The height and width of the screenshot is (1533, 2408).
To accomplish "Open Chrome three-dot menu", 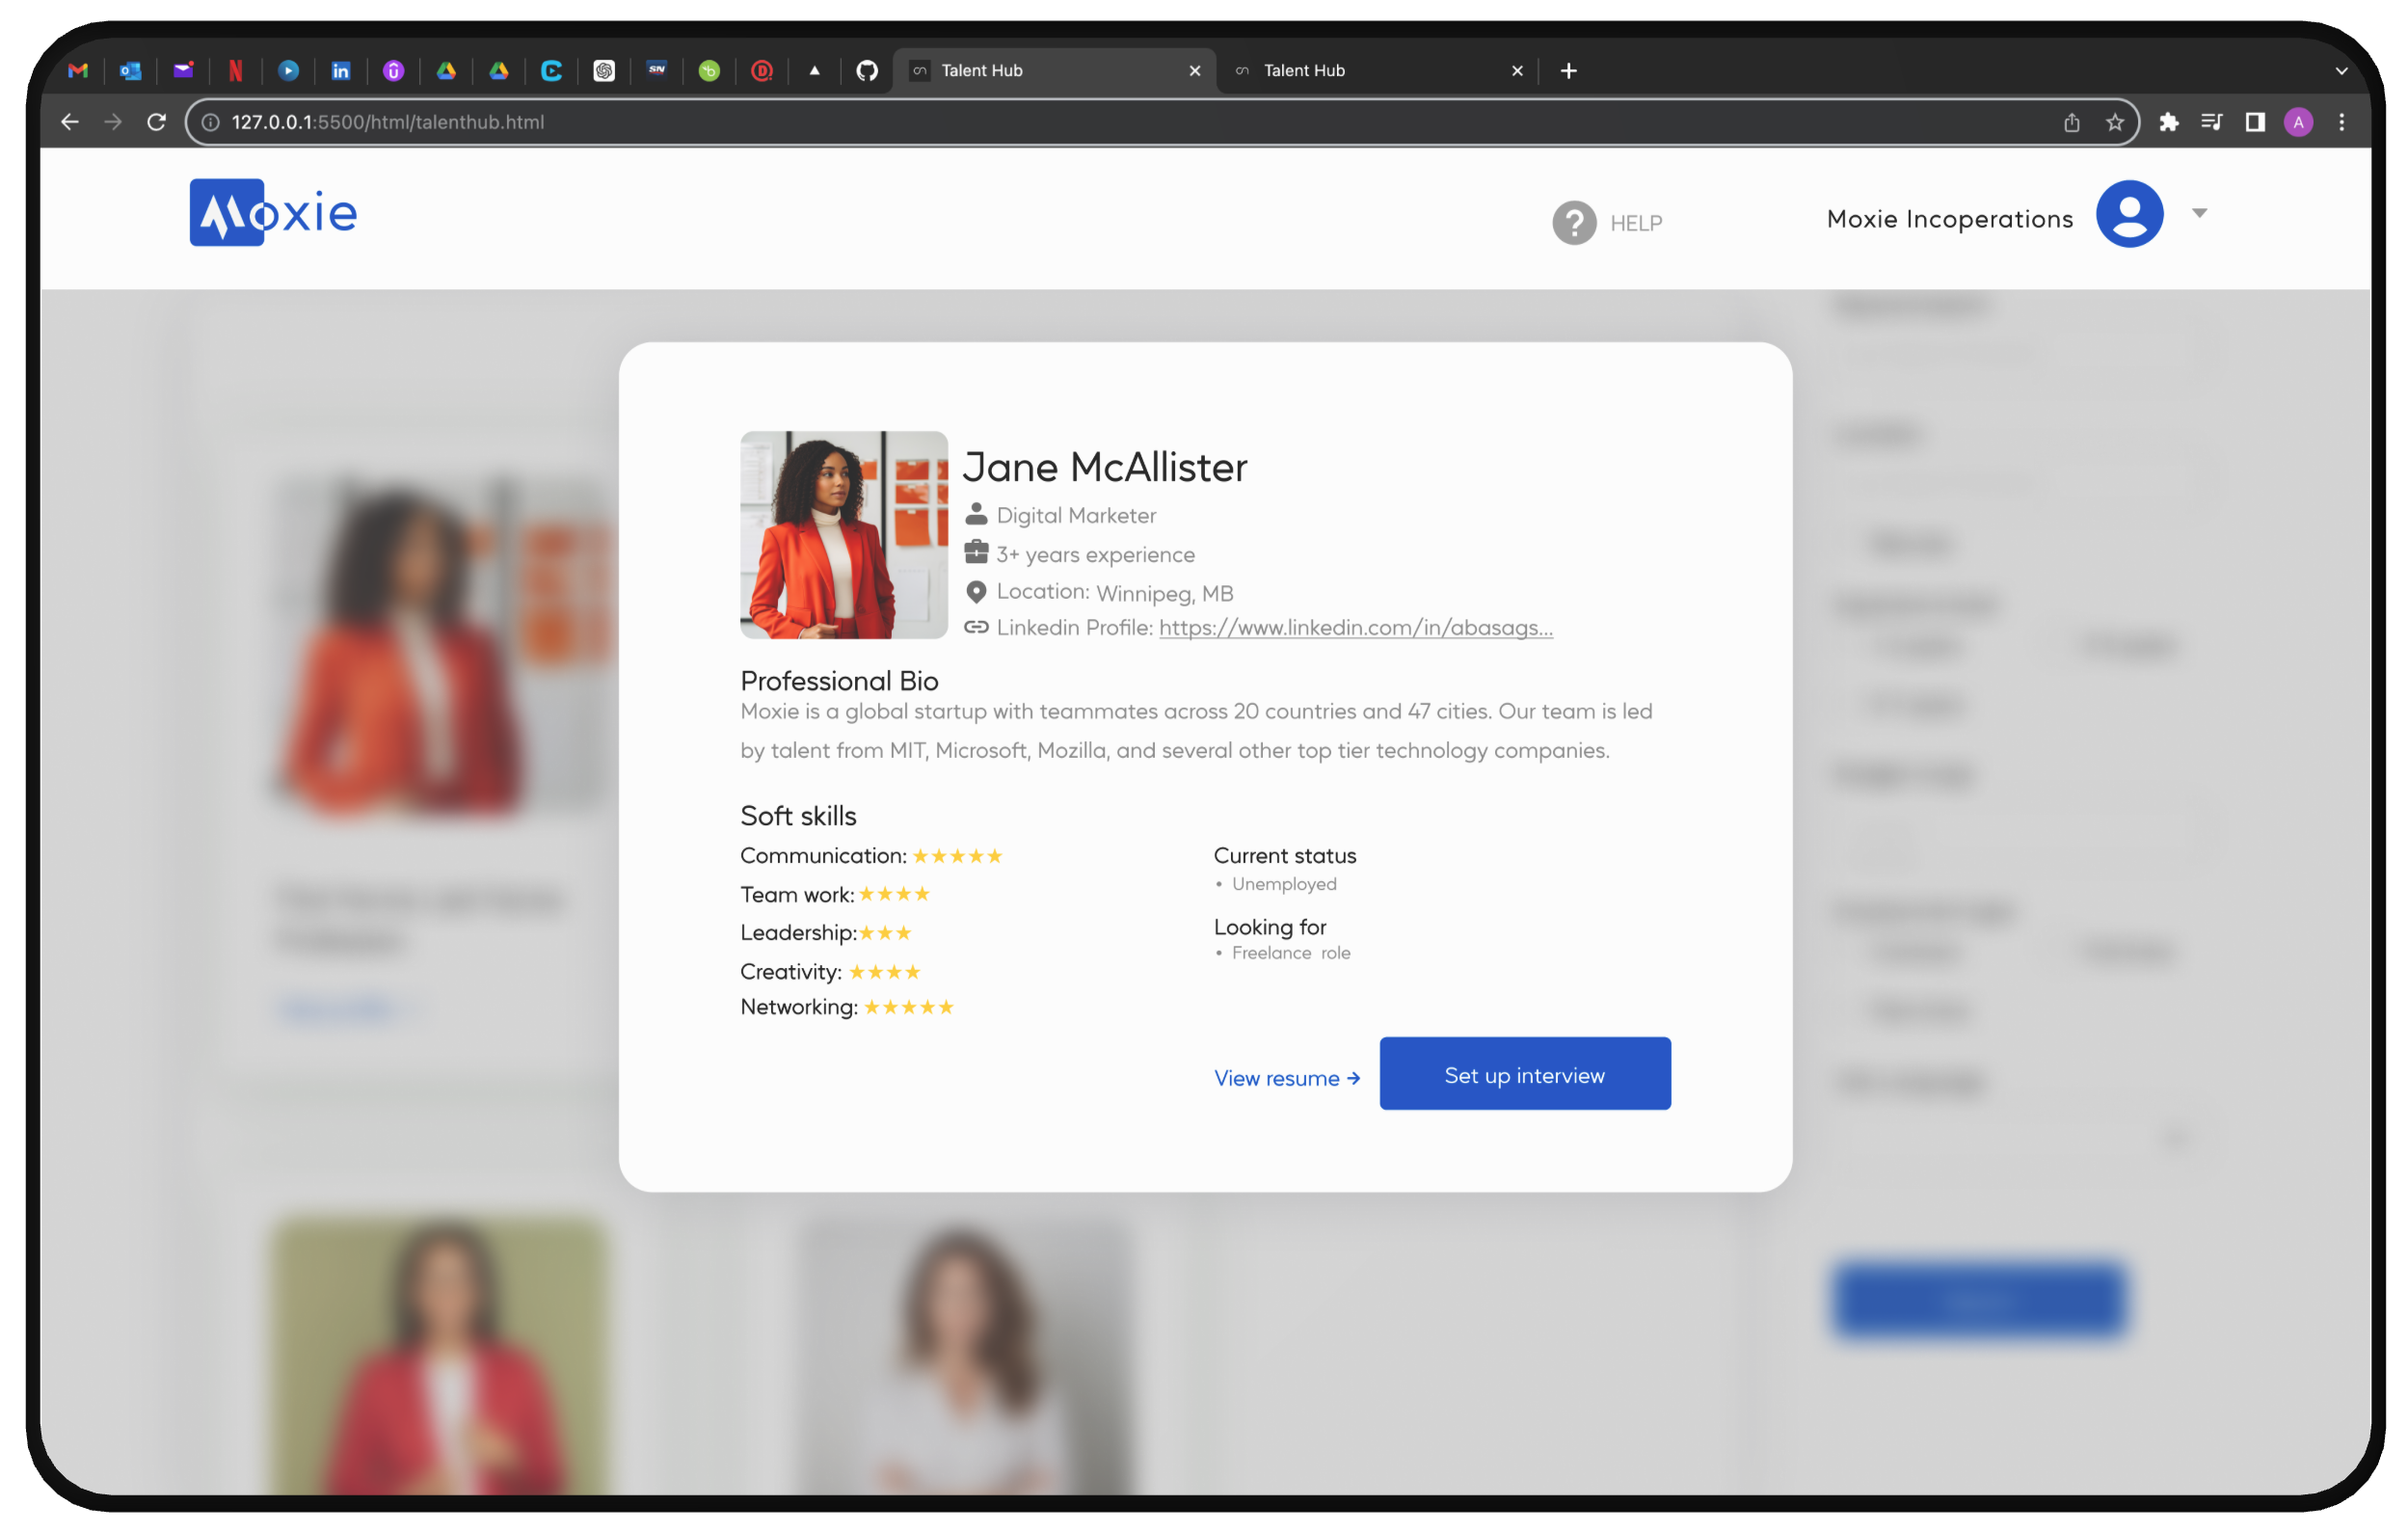I will pyautogui.click(x=2341, y=122).
